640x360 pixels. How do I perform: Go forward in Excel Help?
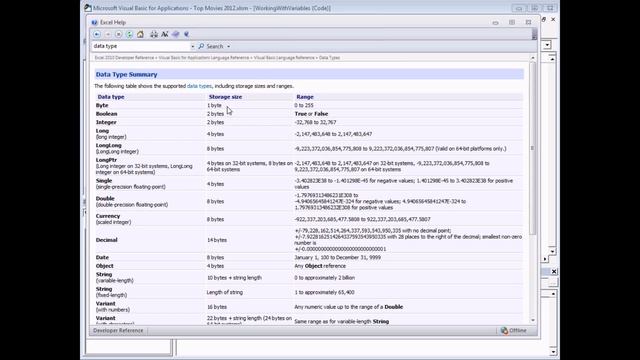point(108,34)
